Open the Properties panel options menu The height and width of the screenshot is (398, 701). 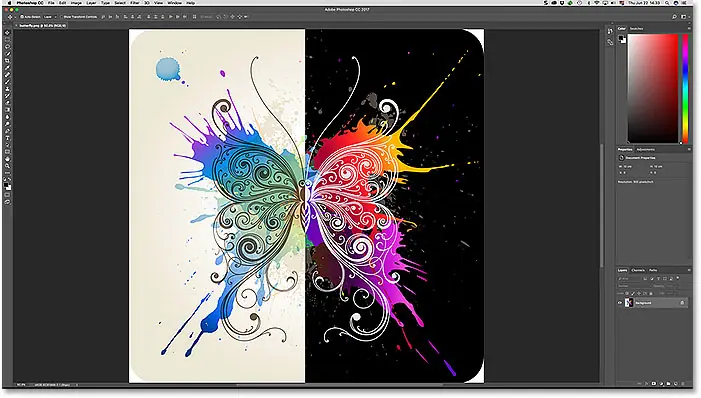689,149
